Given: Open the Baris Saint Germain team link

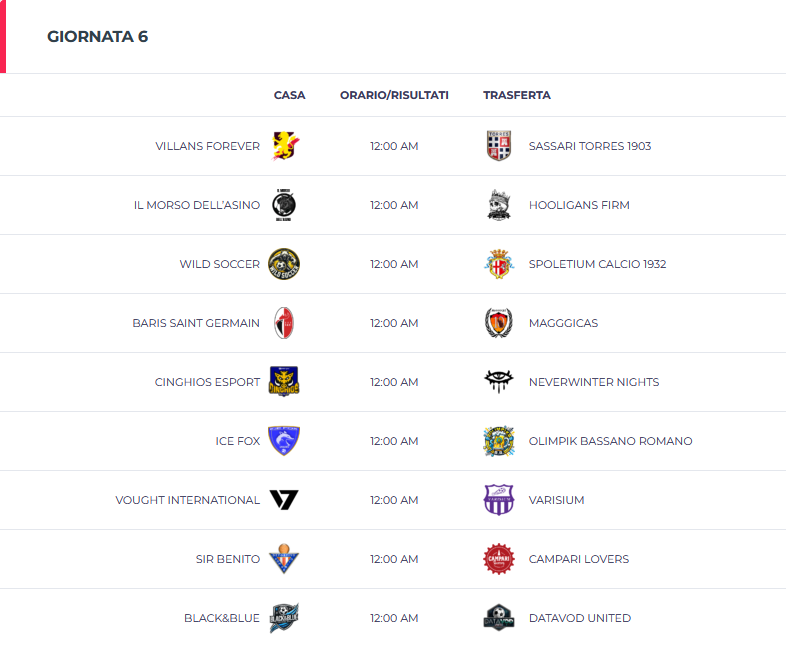Looking at the screenshot, I should tap(196, 323).
